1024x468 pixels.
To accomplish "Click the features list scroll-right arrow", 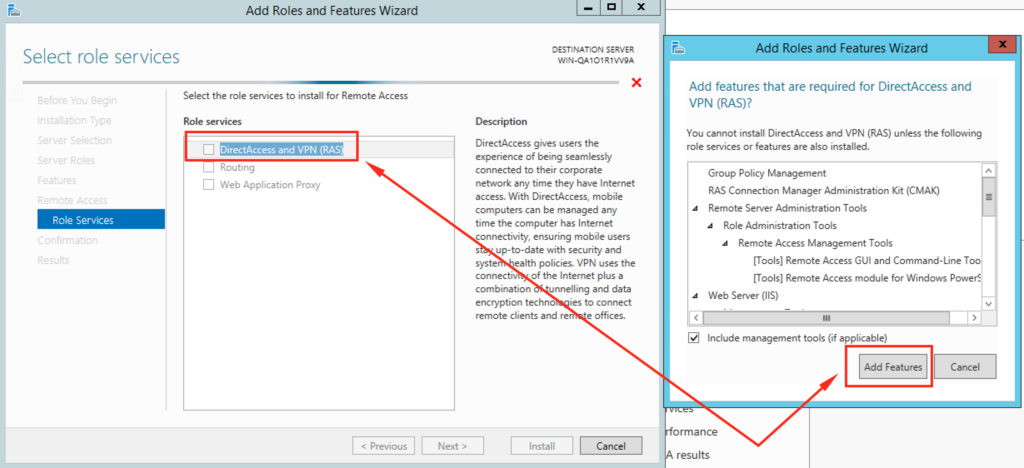I will click(976, 317).
